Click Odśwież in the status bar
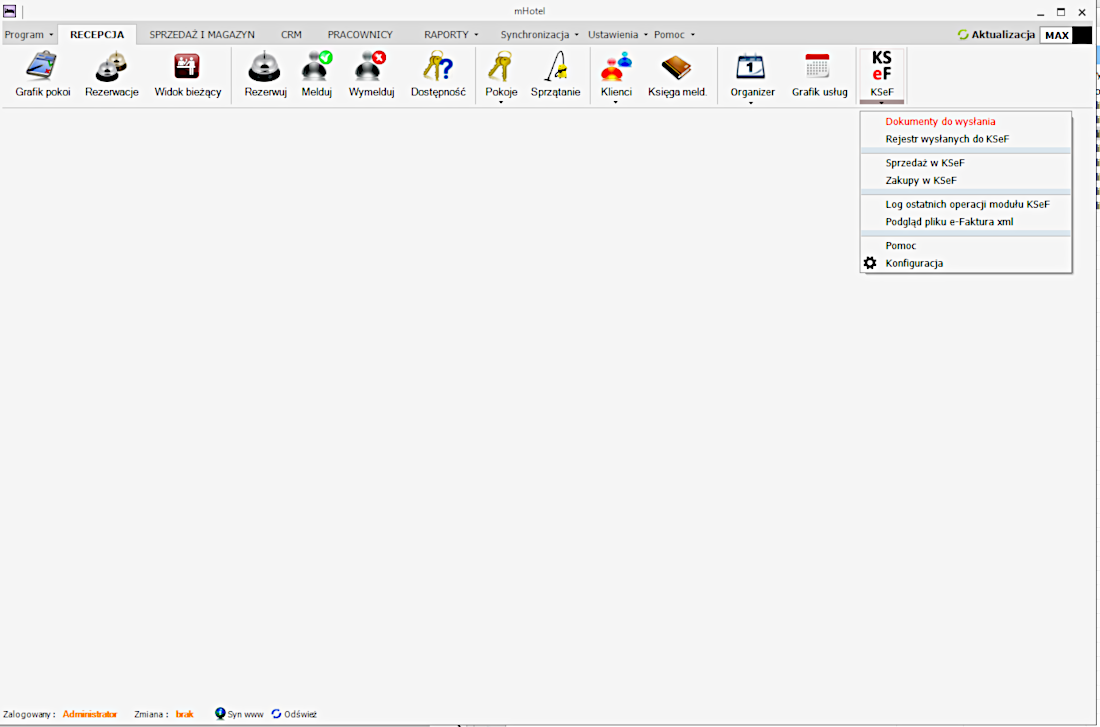 (299, 715)
